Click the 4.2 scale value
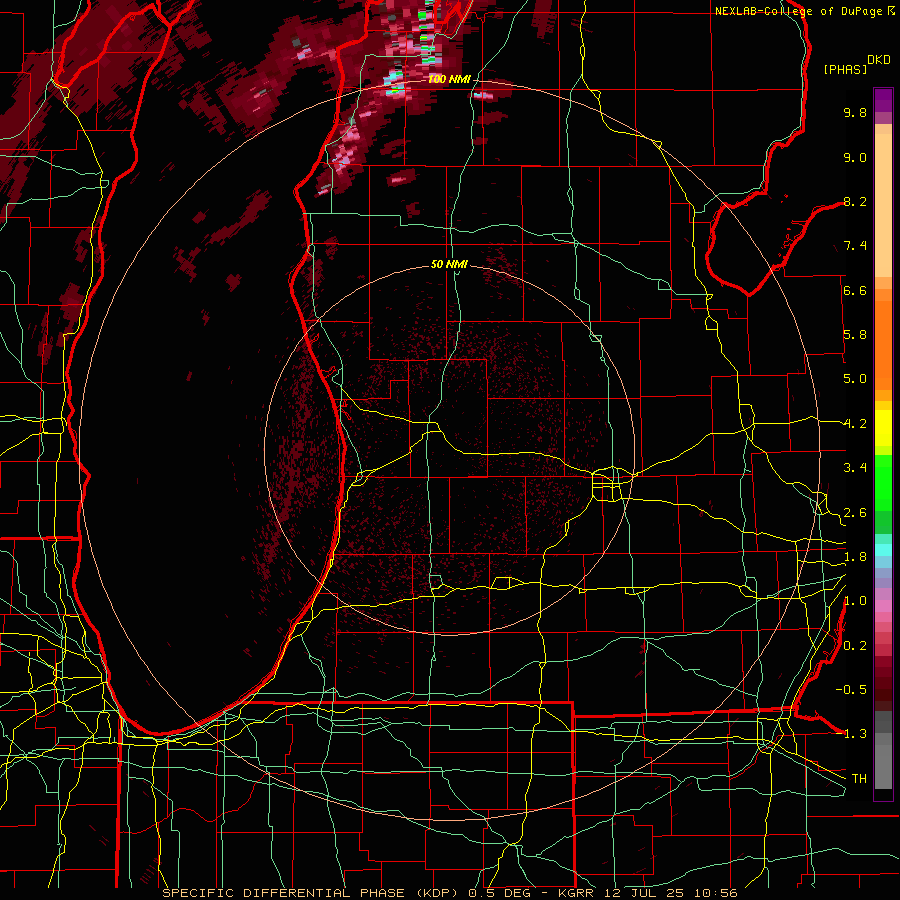Viewport: 900px width, 900px height. coord(855,424)
